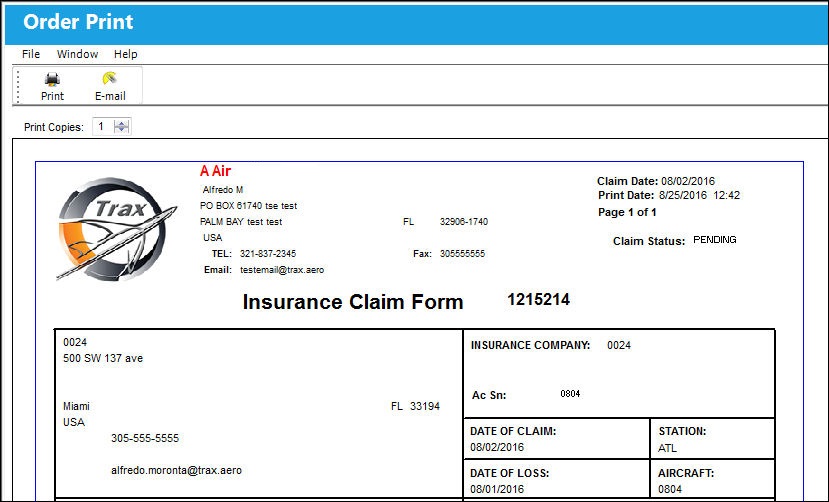
Task: Click the Claim Date 08/02/2016 value
Action: pyautogui.click(x=688, y=181)
